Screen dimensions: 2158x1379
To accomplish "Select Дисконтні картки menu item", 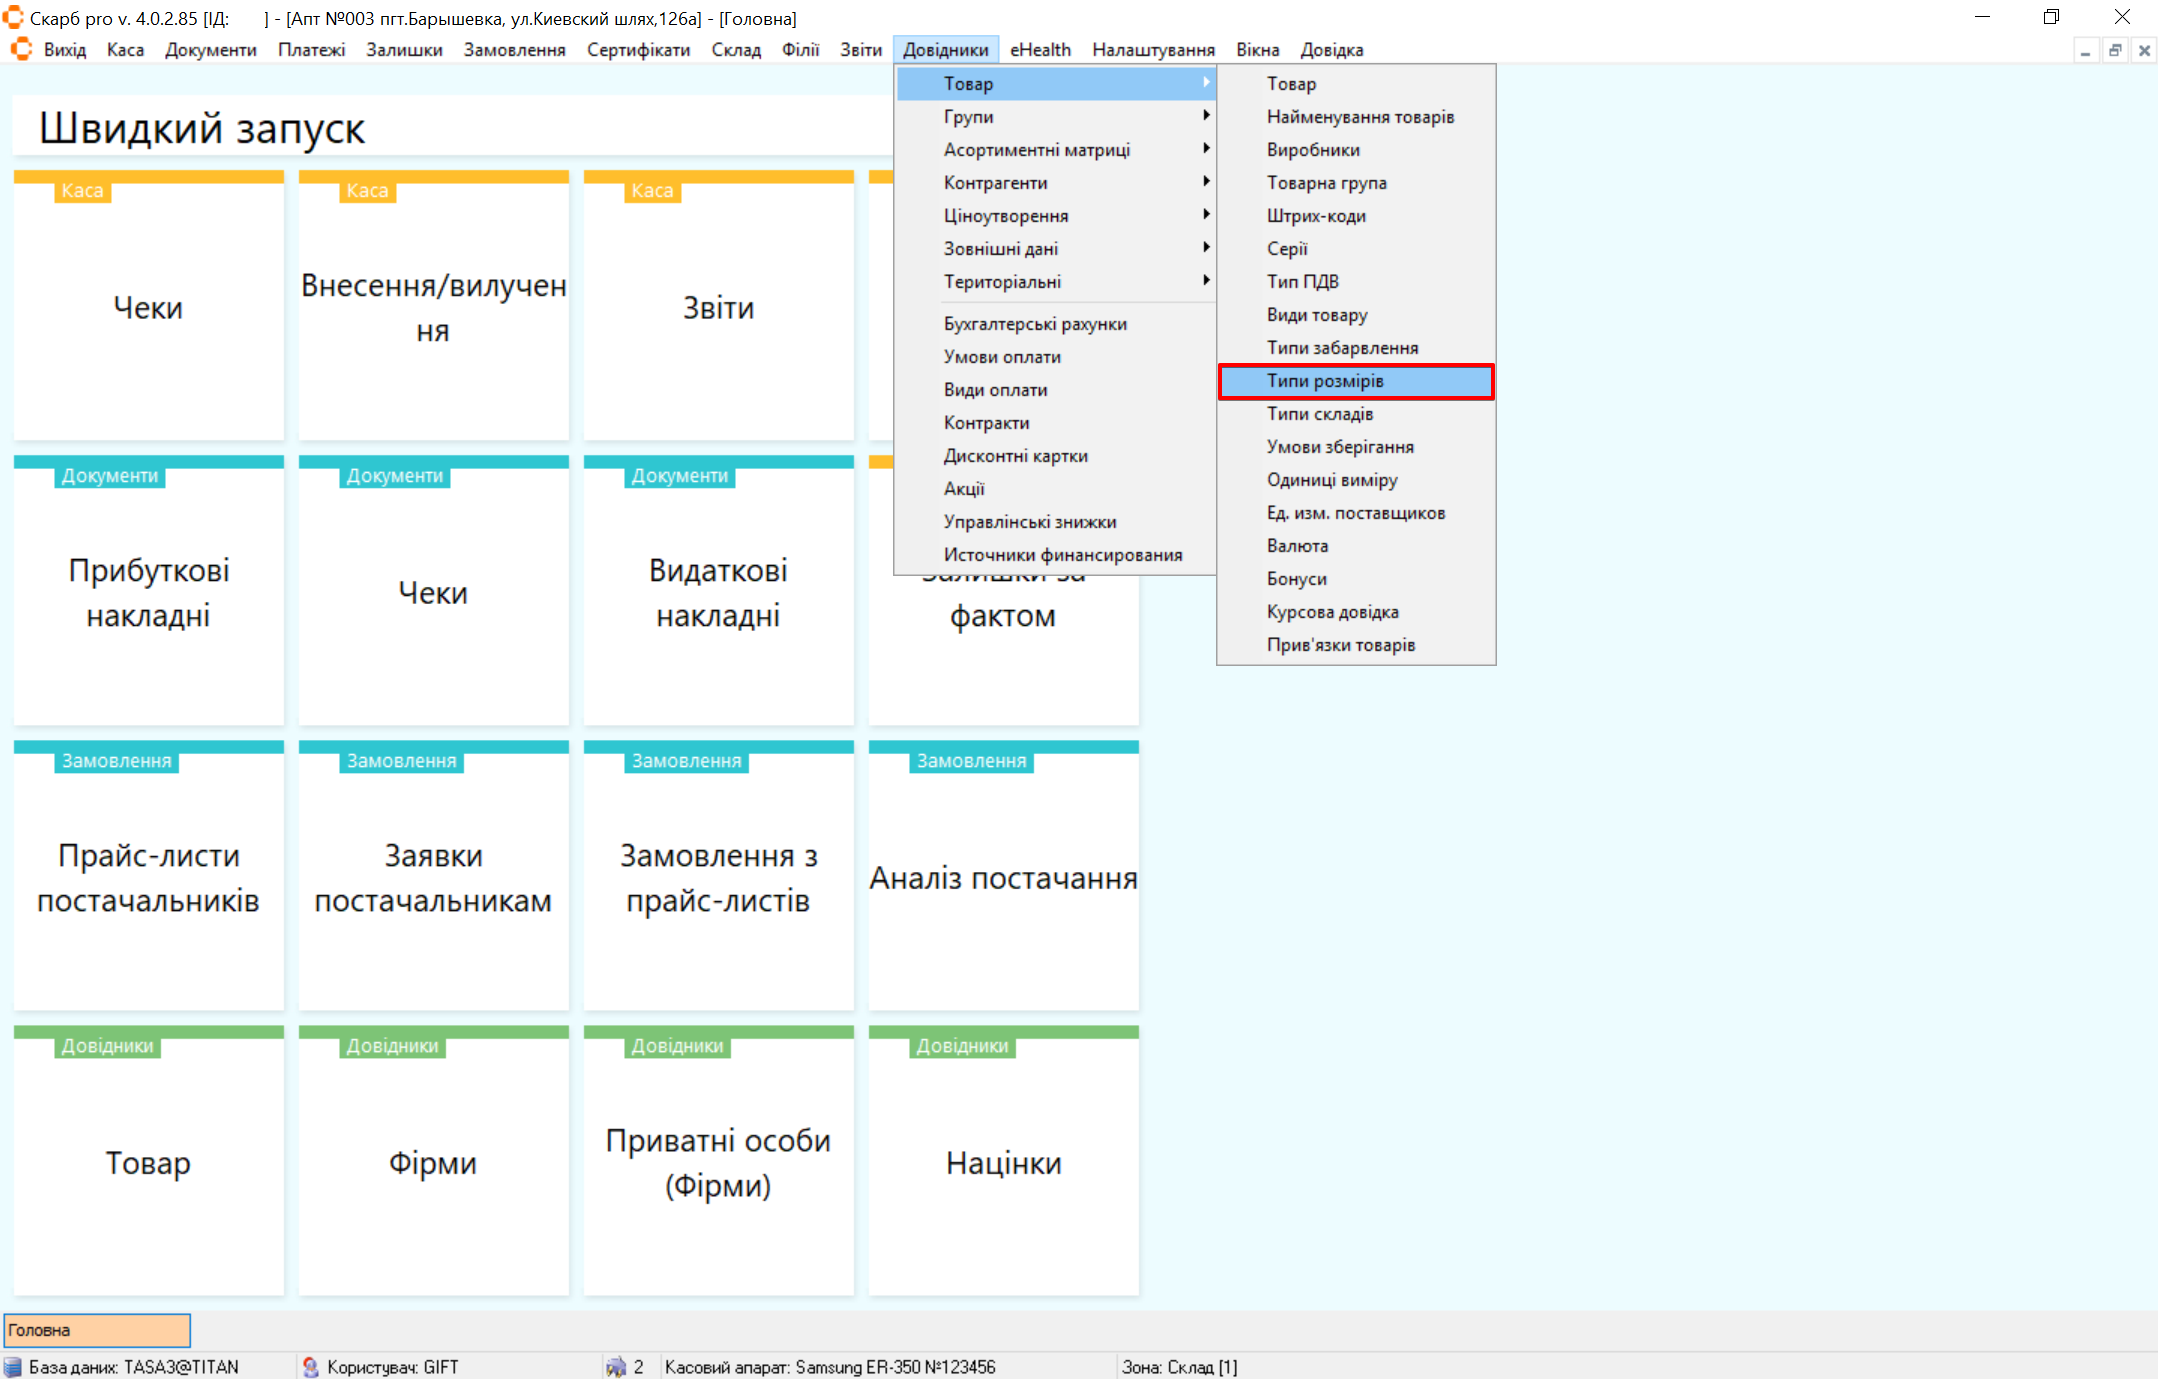I will coord(1015,455).
